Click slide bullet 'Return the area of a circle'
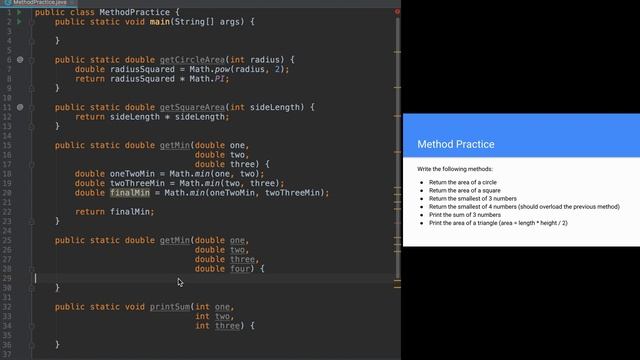This screenshot has width=640, height=360. click(x=463, y=182)
